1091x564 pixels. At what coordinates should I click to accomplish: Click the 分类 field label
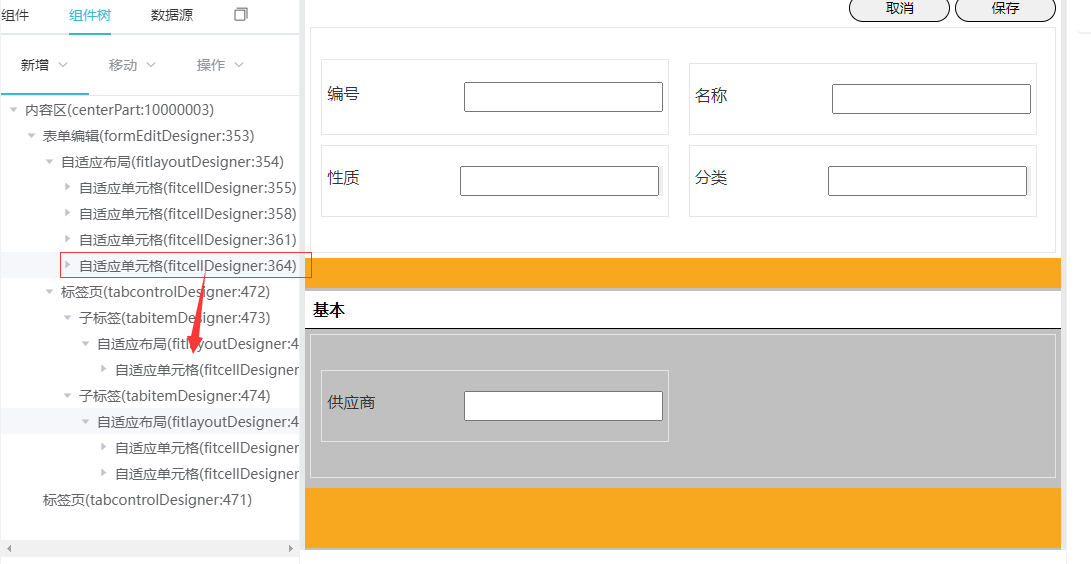[711, 178]
